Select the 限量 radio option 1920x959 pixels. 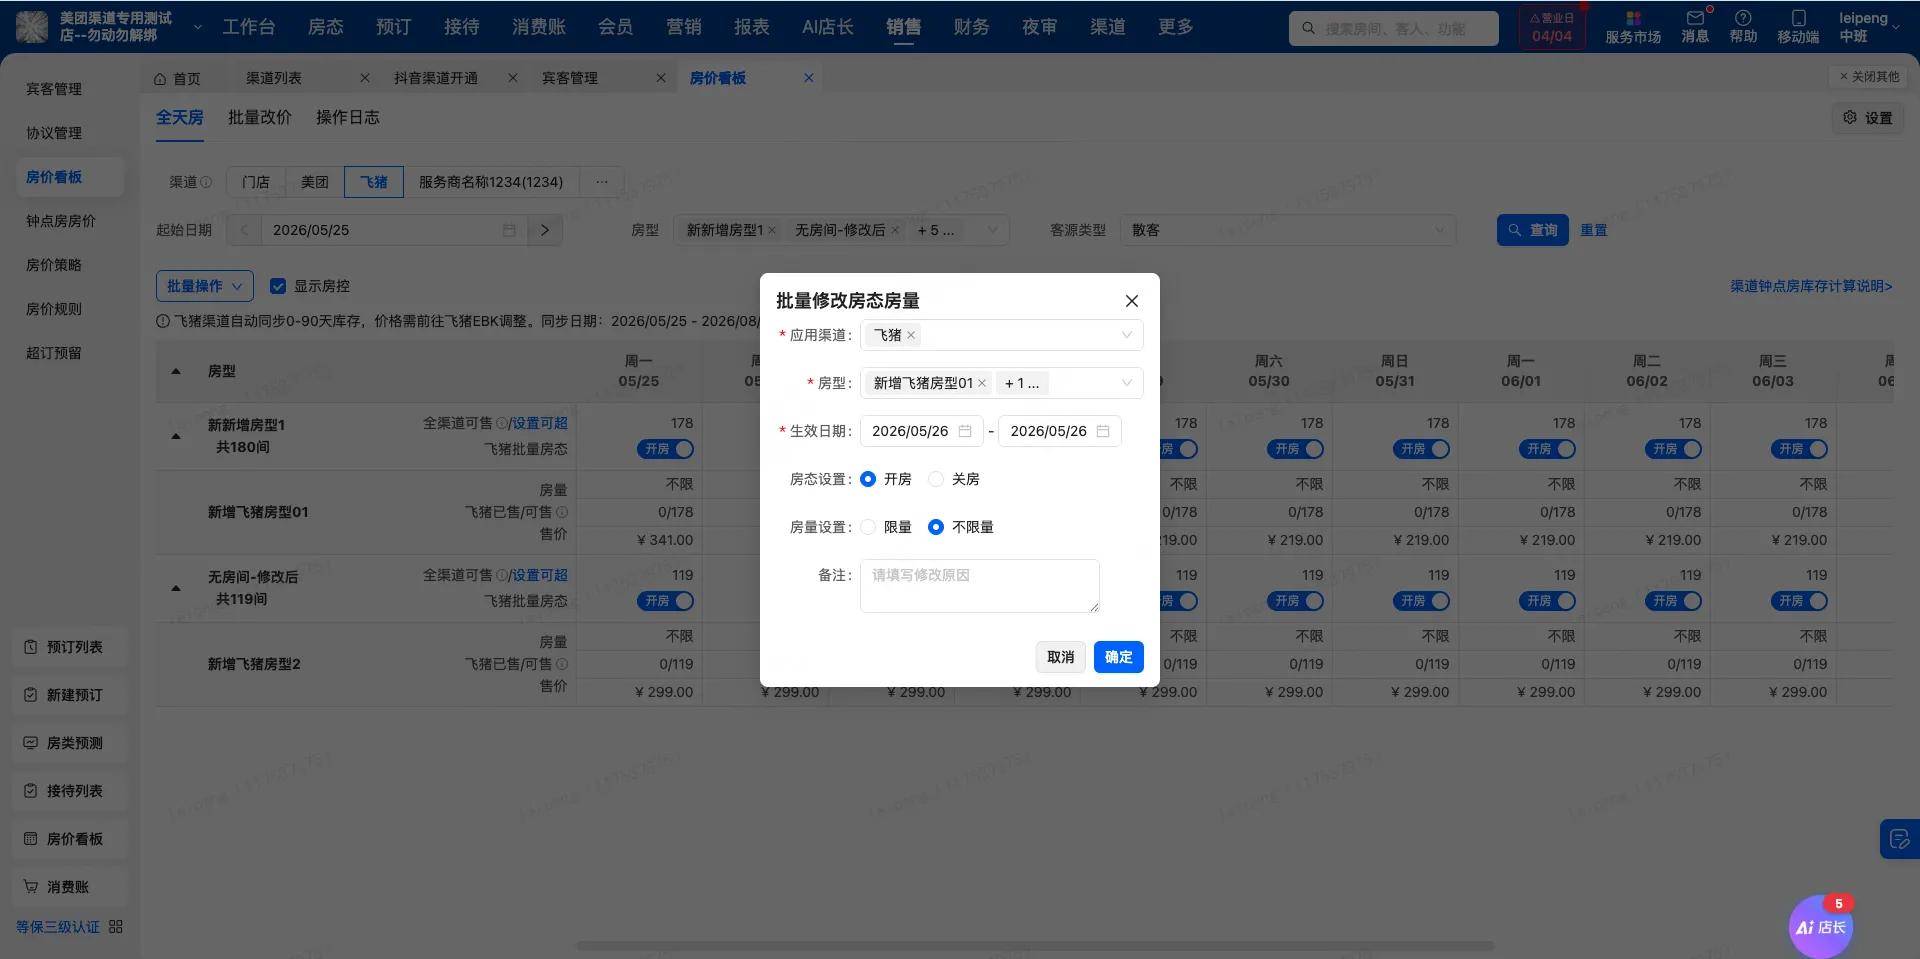click(868, 527)
